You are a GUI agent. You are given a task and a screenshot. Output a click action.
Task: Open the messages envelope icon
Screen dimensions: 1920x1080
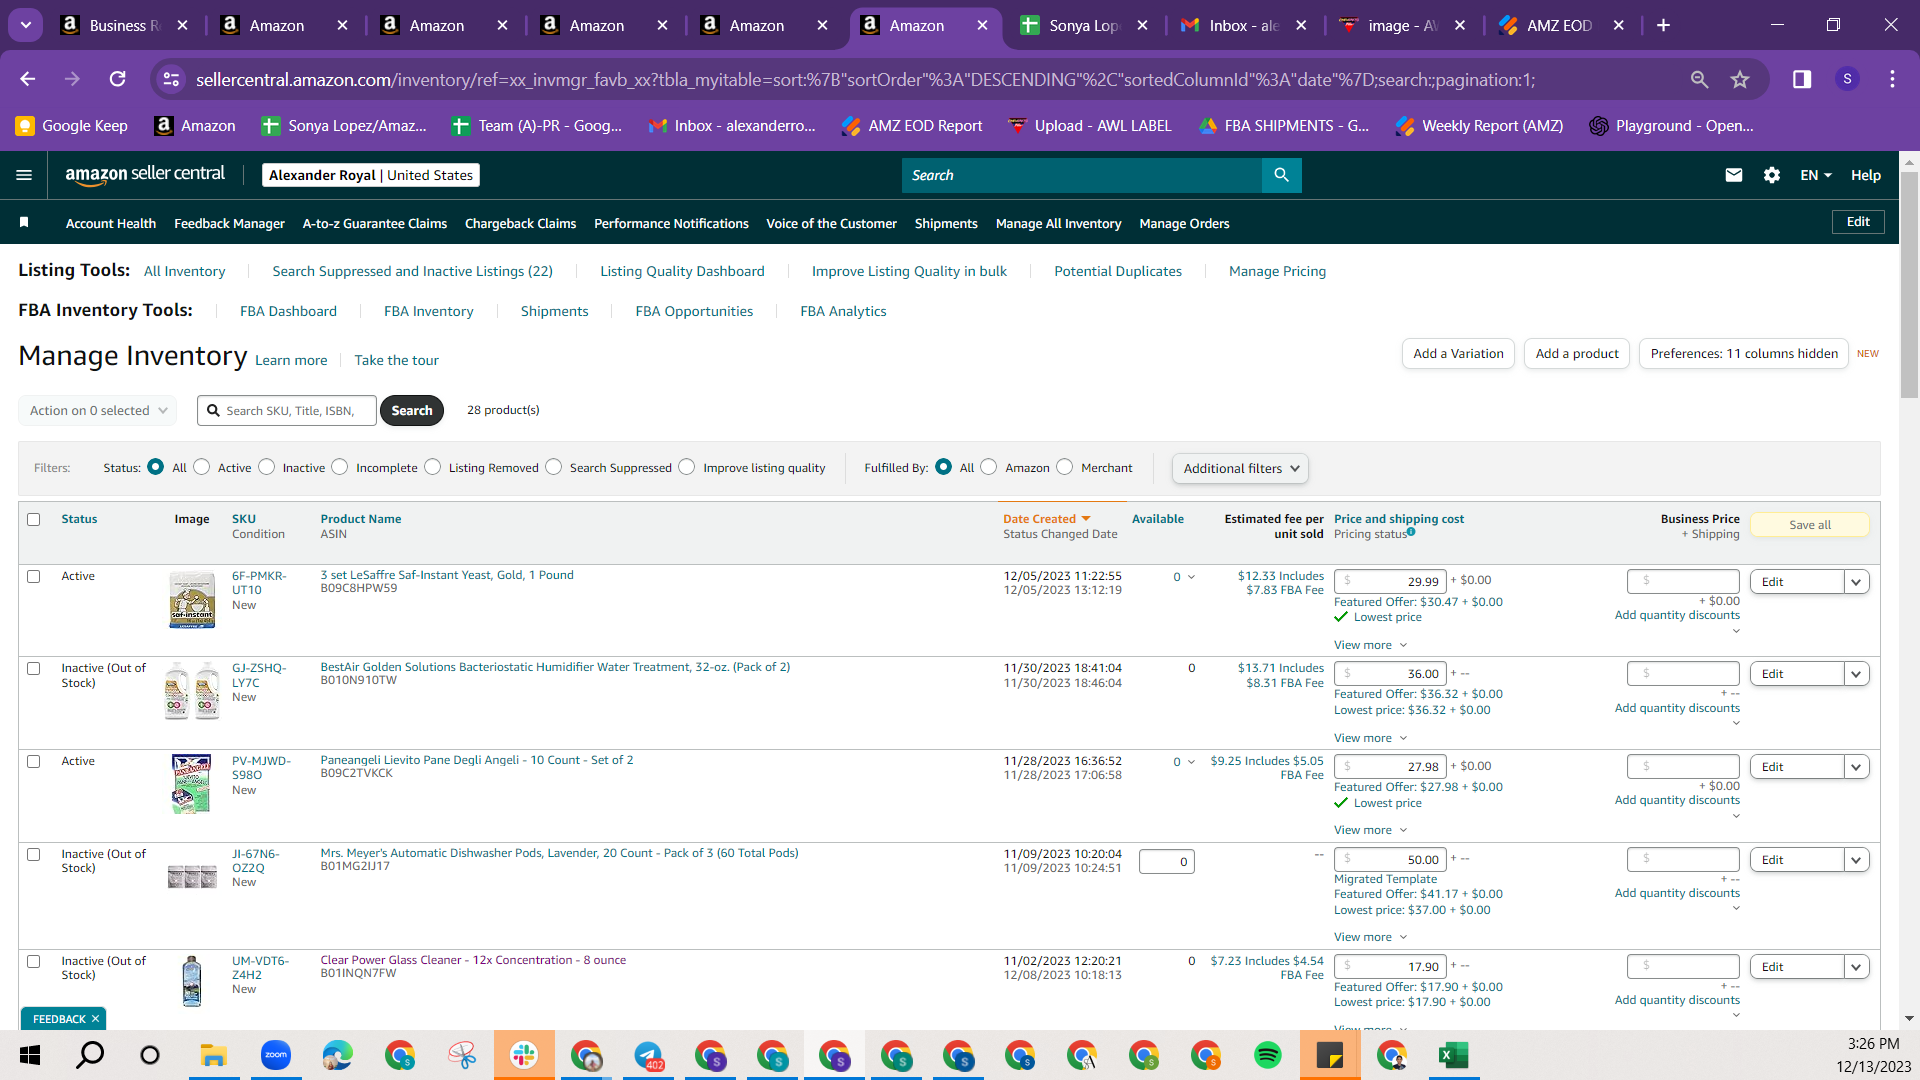click(x=1734, y=175)
